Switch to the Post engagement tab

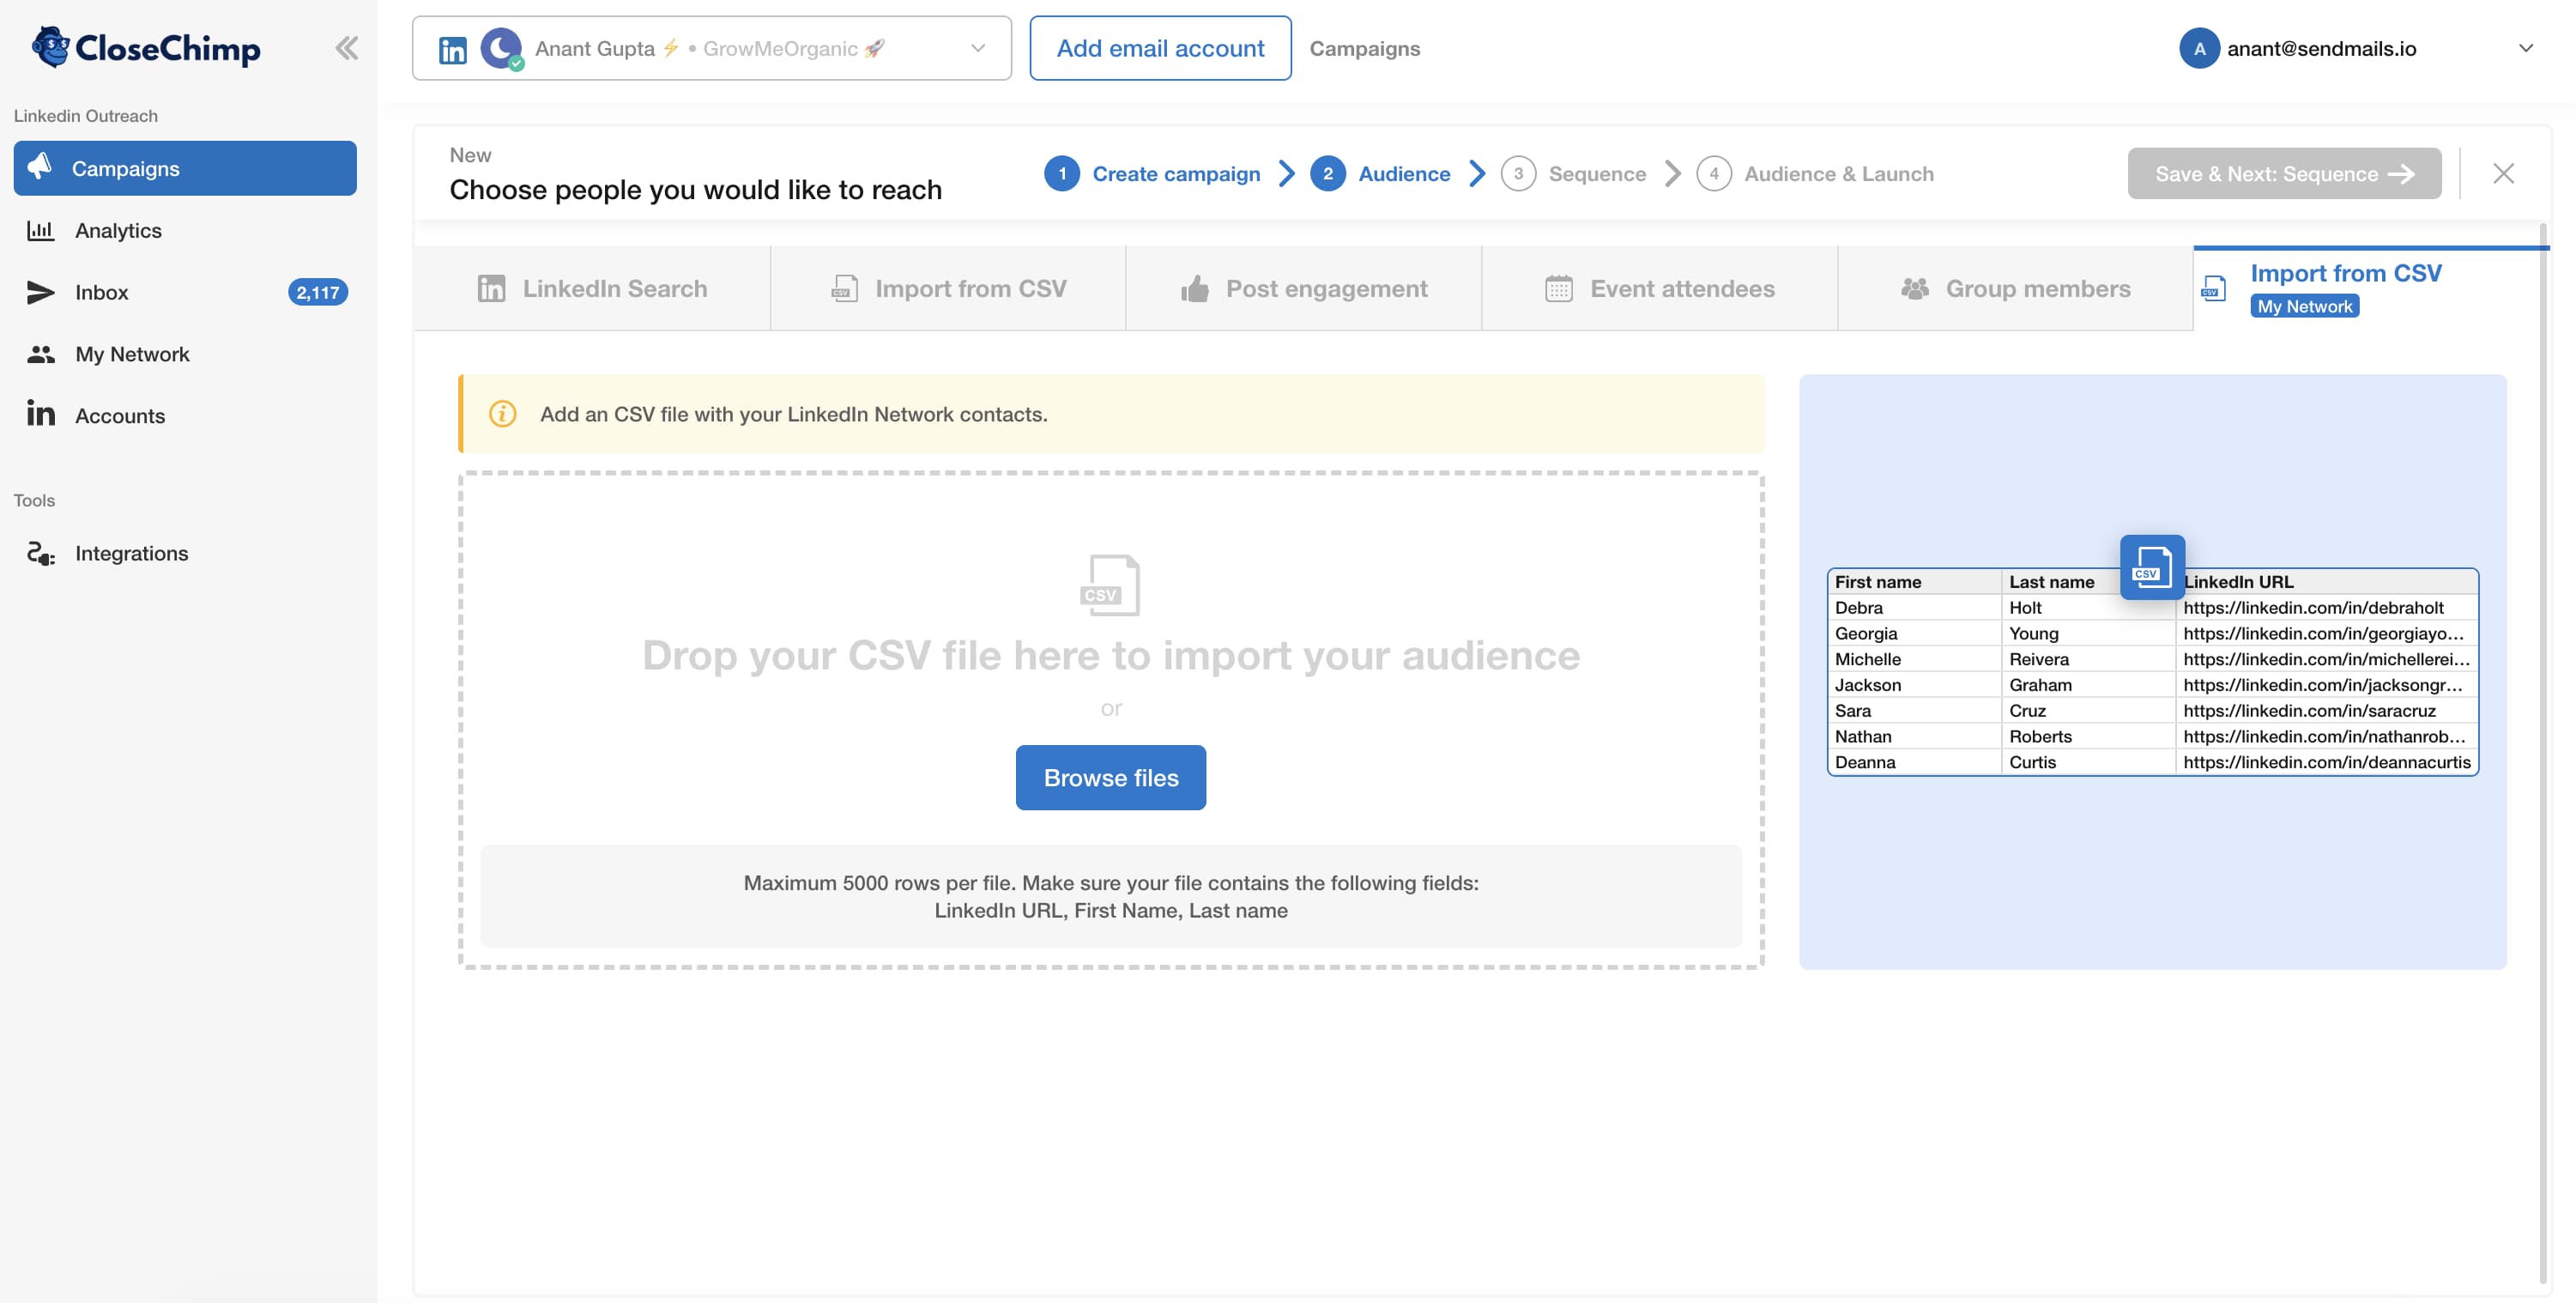tap(1327, 288)
